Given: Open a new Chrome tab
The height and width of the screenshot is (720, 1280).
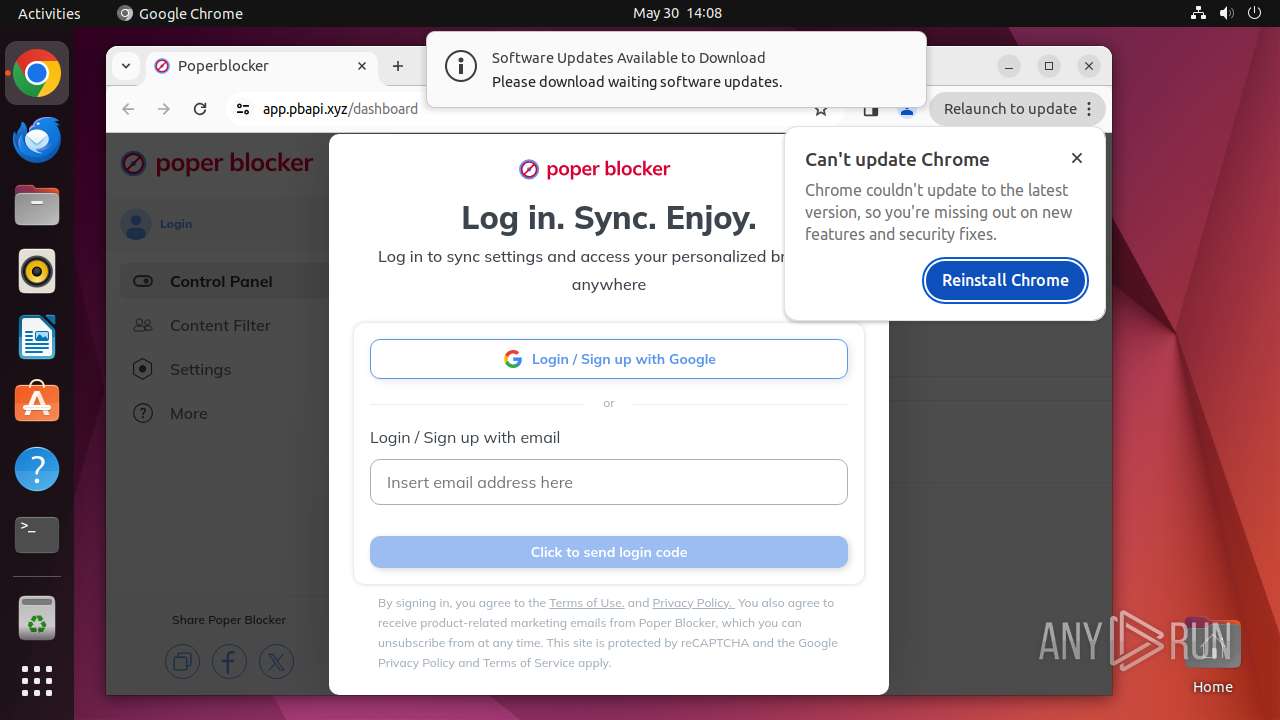Looking at the screenshot, I should (398, 66).
